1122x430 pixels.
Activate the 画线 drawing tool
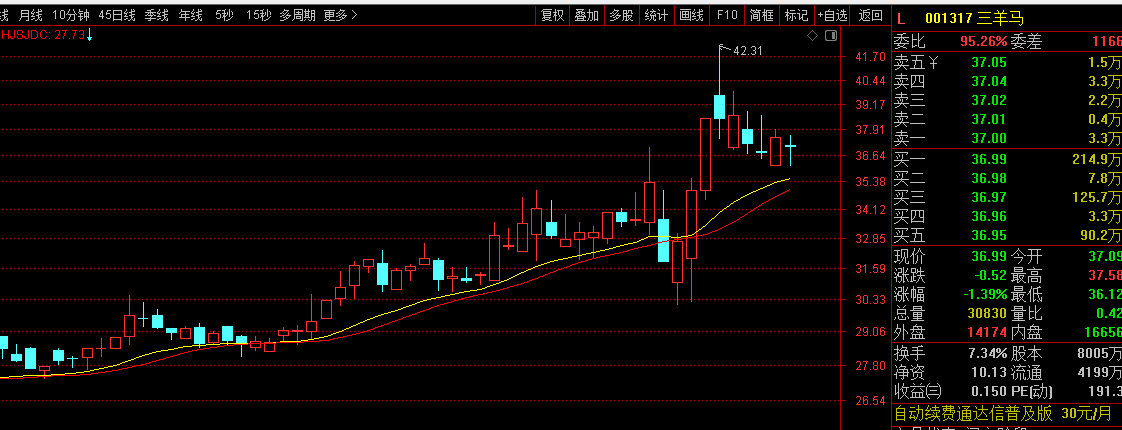pos(691,15)
